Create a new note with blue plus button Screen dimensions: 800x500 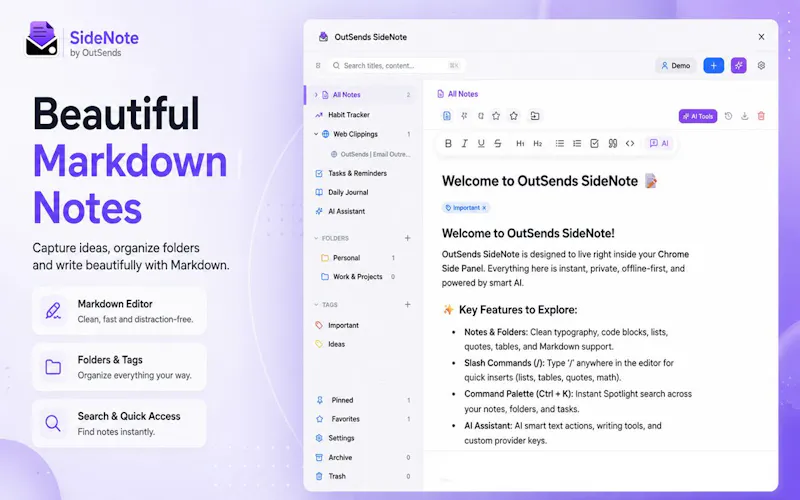pos(713,65)
